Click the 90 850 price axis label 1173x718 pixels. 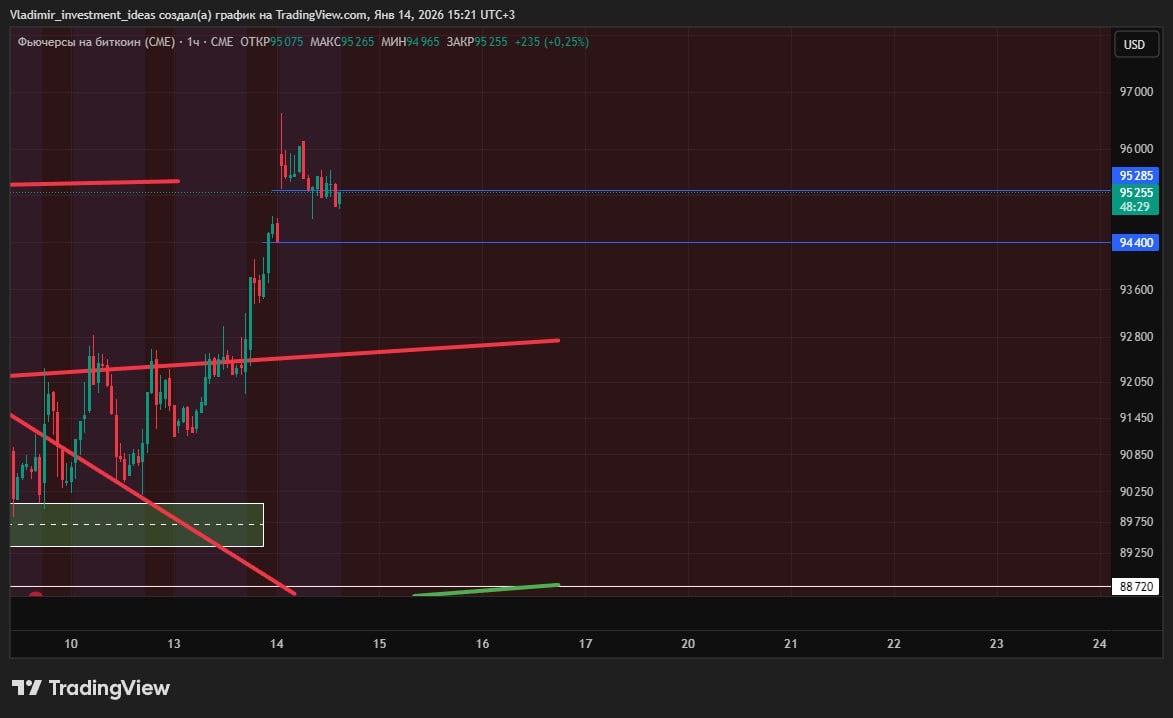click(1136, 455)
